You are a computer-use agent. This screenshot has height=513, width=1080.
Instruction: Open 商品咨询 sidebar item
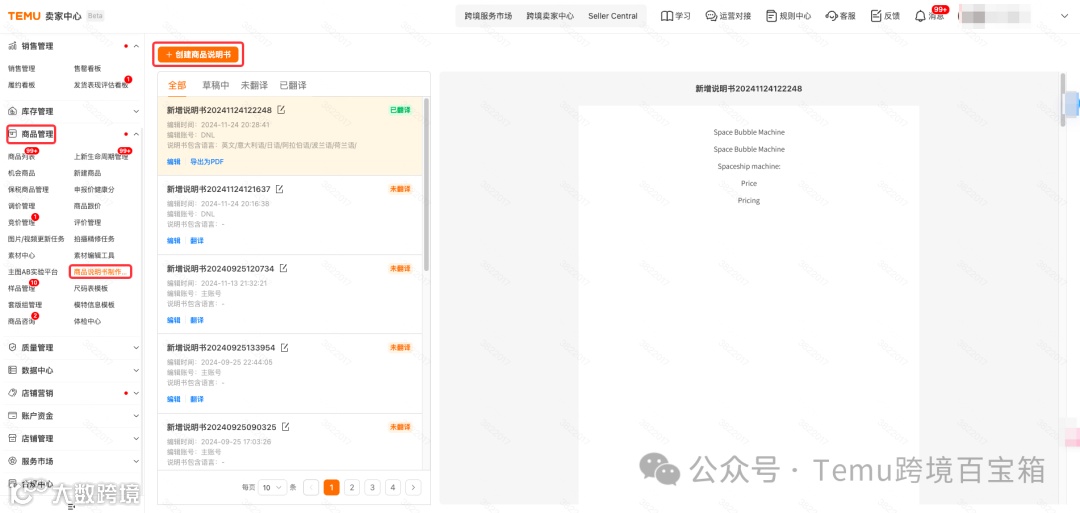click(x=21, y=322)
